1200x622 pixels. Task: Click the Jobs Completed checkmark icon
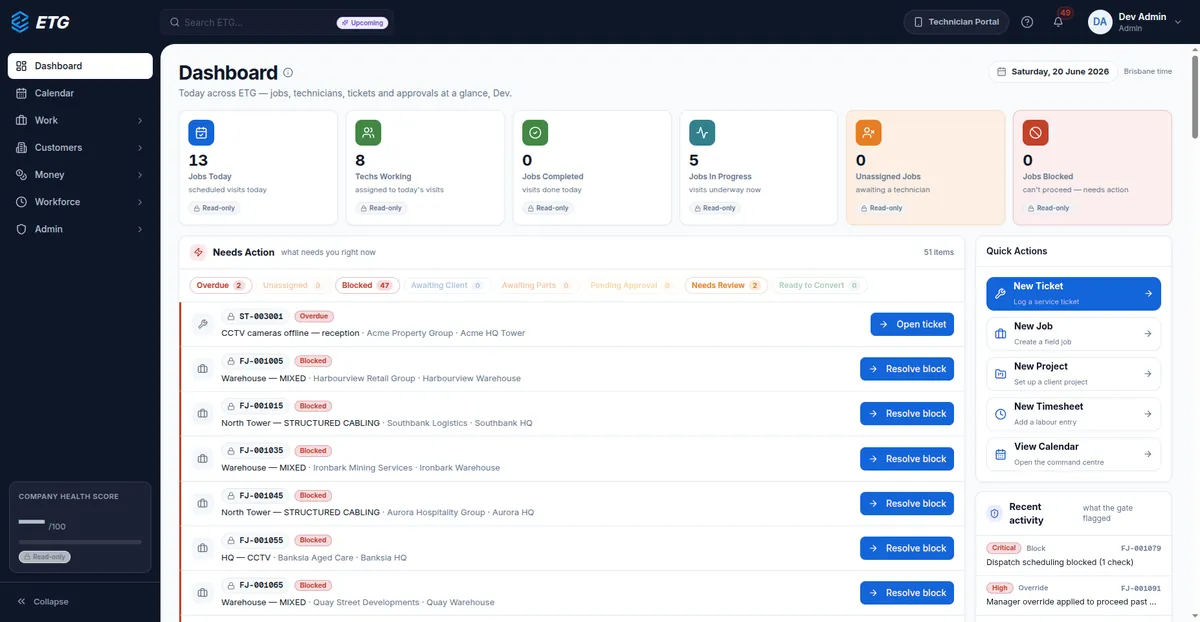coord(535,132)
